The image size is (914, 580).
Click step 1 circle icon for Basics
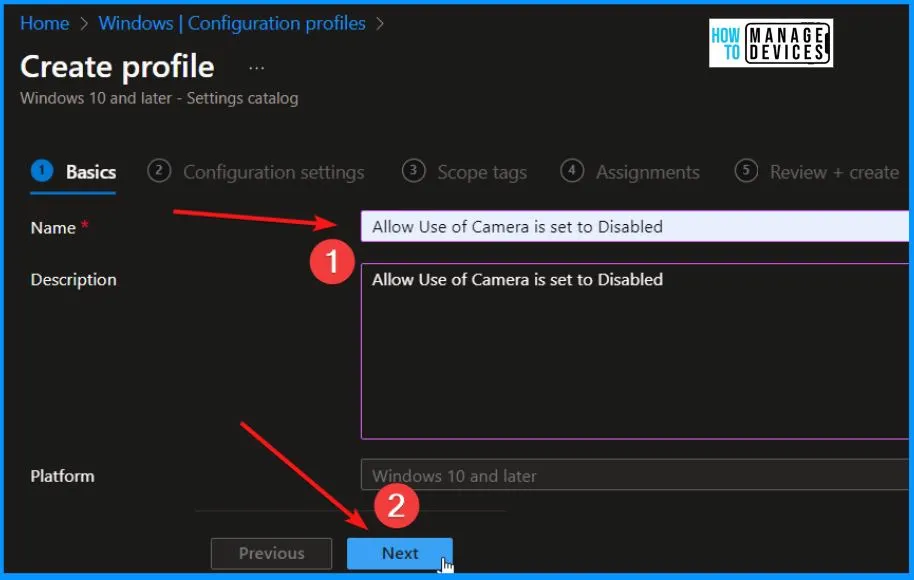tap(42, 171)
